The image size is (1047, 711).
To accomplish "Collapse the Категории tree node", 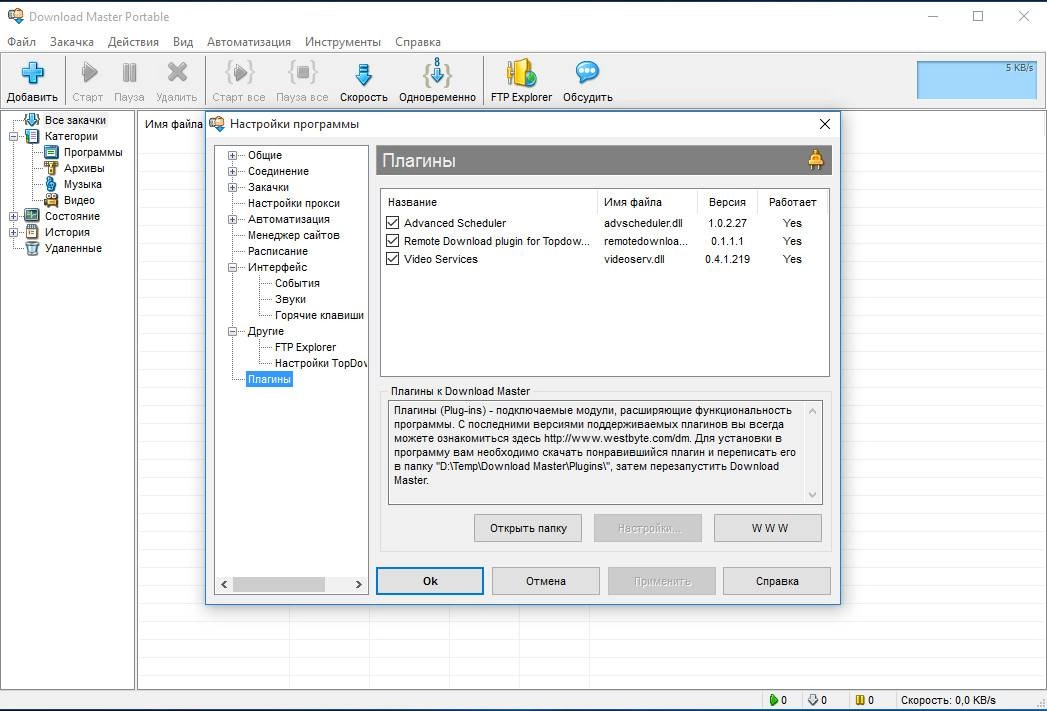I will [x=13, y=136].
